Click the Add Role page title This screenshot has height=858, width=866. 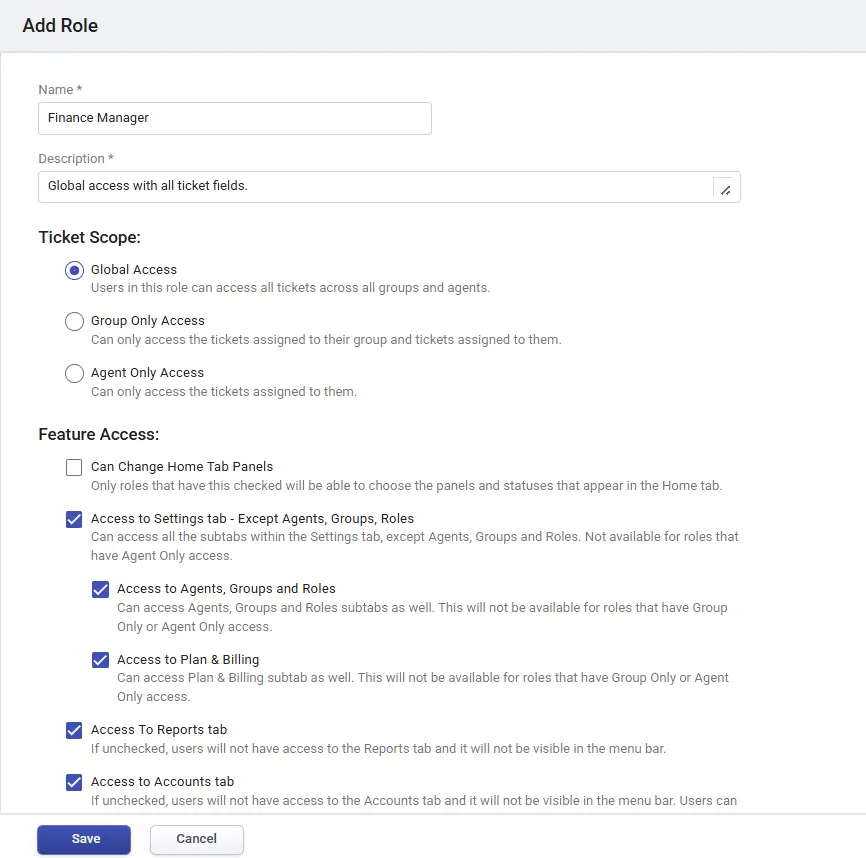60,26
